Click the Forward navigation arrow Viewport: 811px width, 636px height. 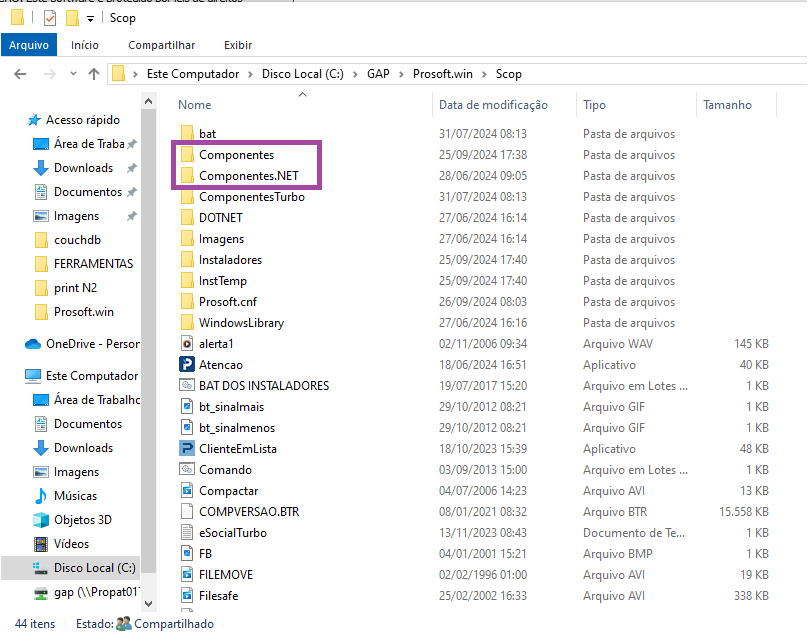pyautogui.click(x=50, y=74)
